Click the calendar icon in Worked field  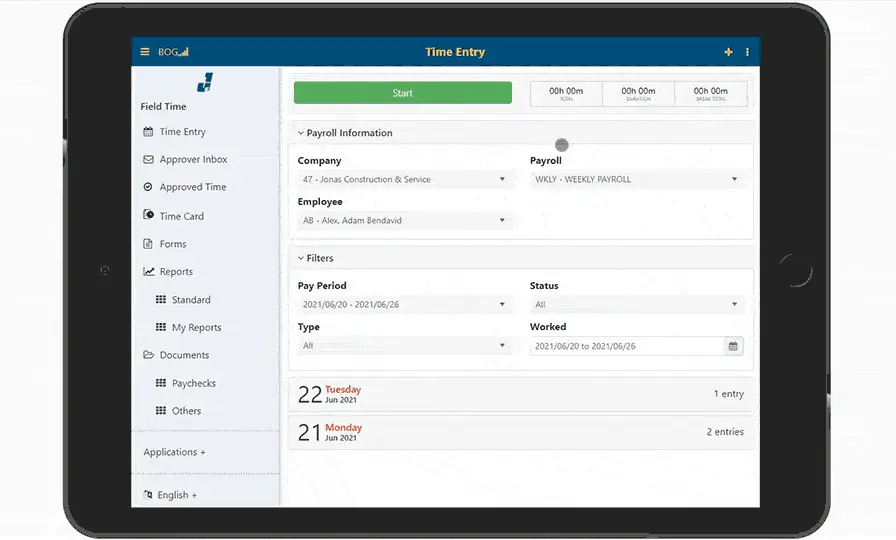[733, 346]
